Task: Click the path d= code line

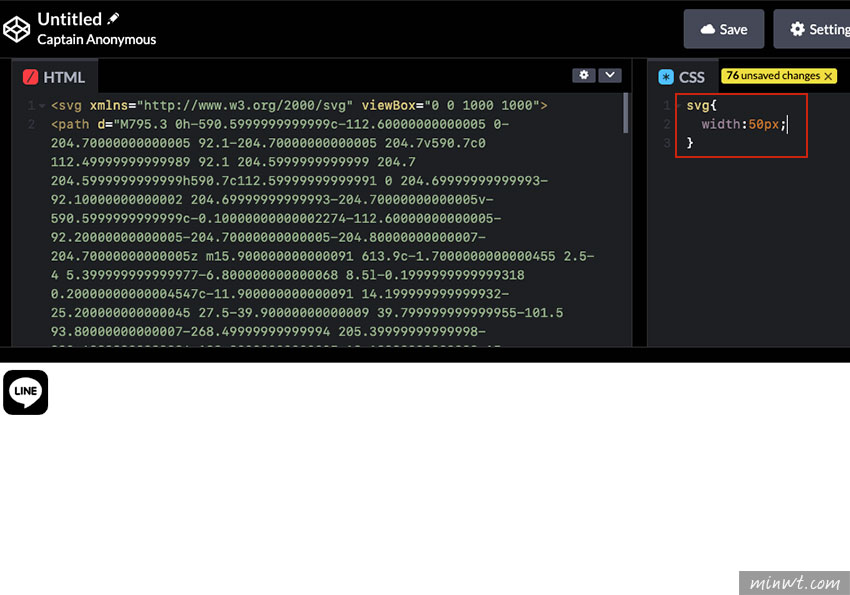Action: coord(280,124)
